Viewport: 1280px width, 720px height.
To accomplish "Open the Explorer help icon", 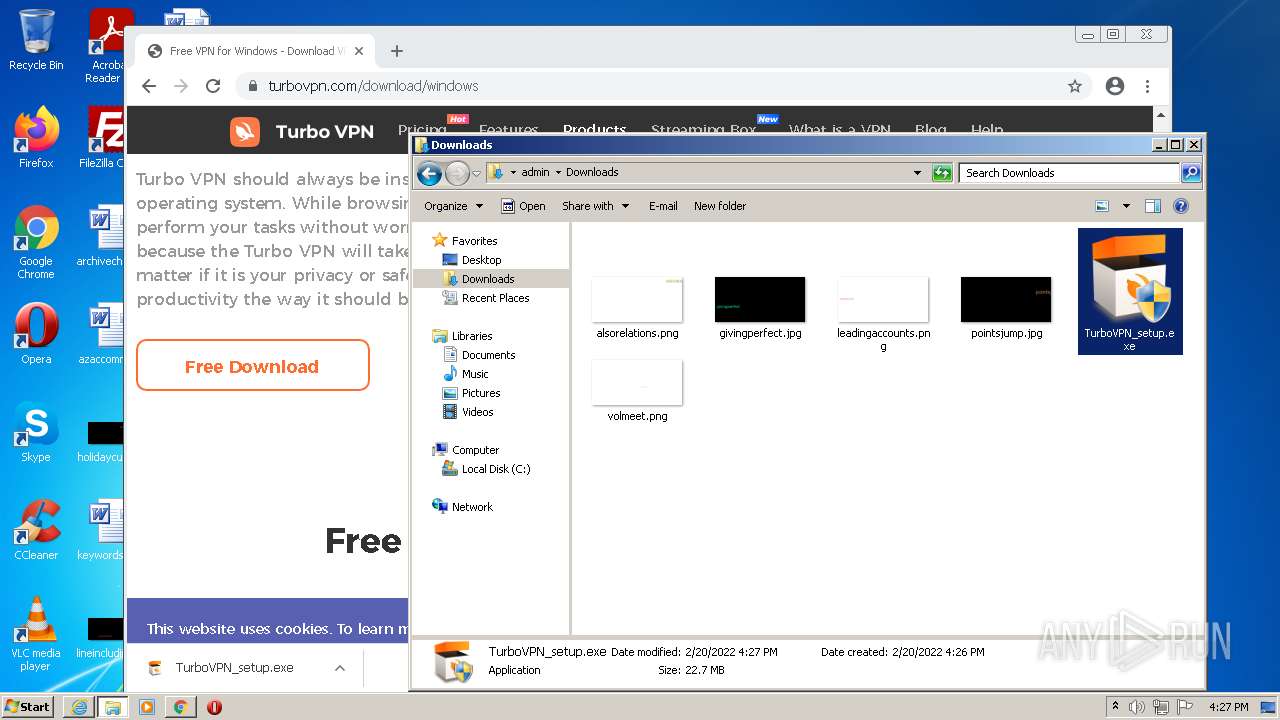I will tap(1181, 206).
